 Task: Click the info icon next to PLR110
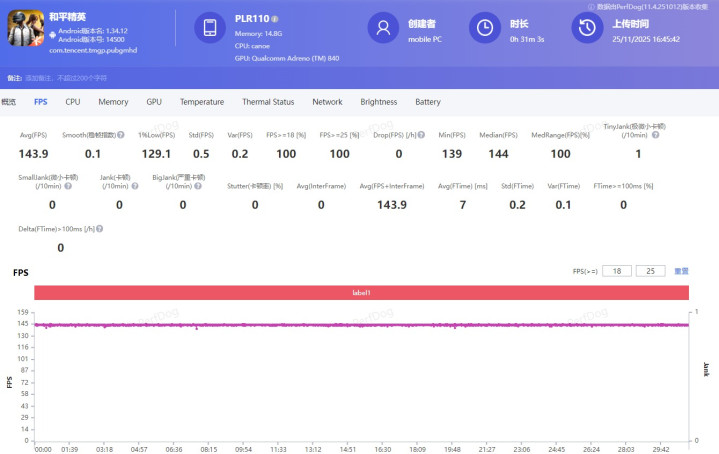[x=275, y=19]
